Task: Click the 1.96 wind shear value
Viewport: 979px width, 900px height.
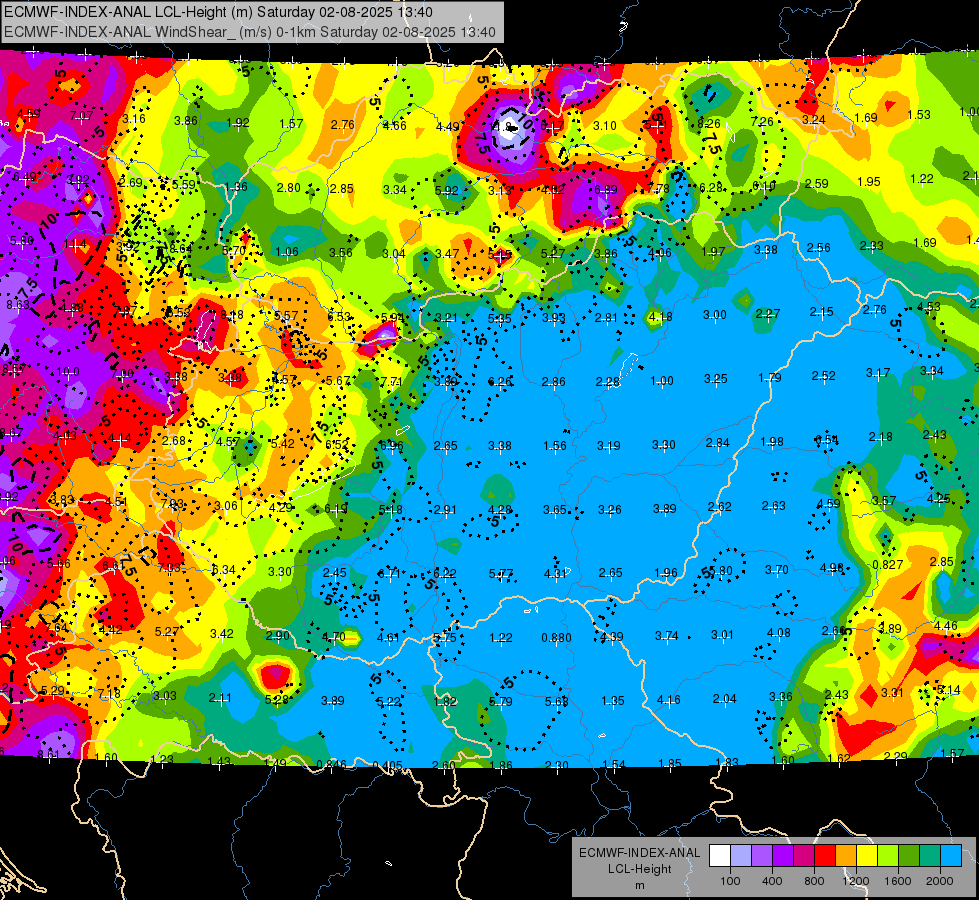Action: pyautogui.click(x=666, y=573)
